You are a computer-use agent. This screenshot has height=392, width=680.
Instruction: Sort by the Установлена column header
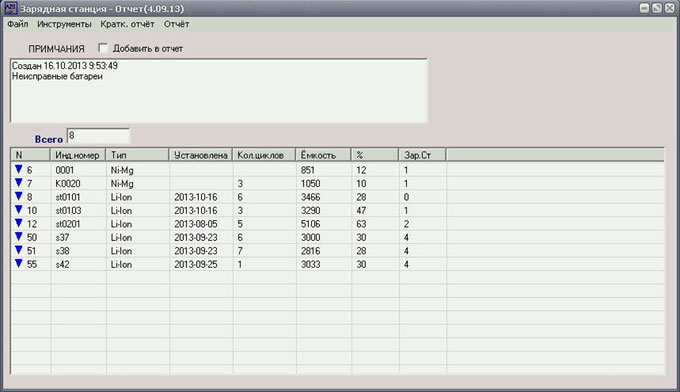(x=201, y=155)
